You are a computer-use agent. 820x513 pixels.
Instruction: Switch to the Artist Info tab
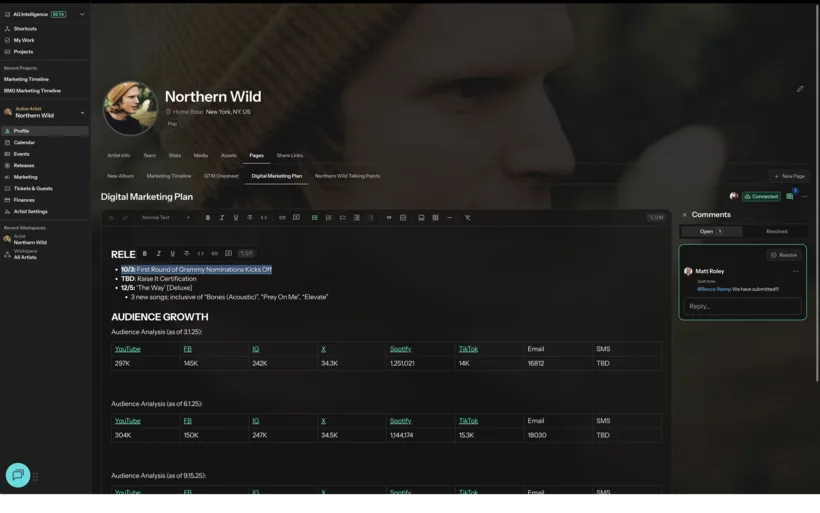(119, 156)
